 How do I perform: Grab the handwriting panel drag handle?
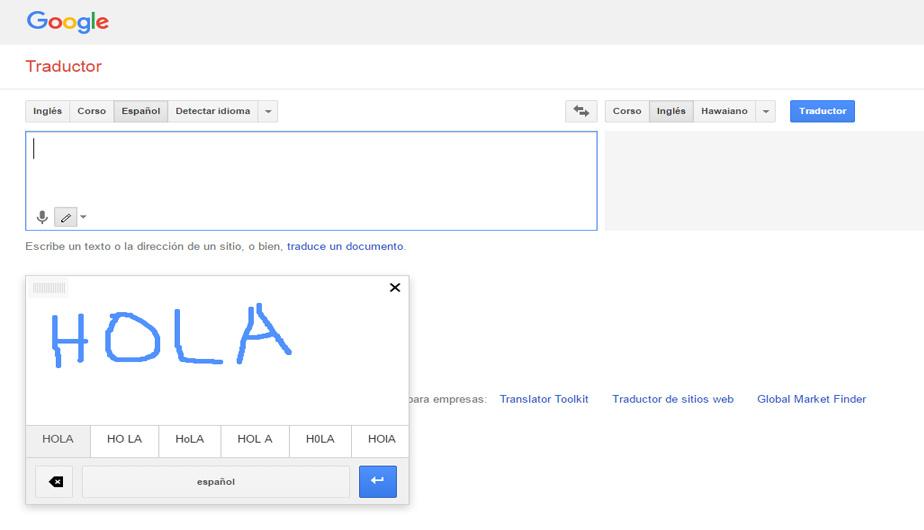click(x=49, y=288)
